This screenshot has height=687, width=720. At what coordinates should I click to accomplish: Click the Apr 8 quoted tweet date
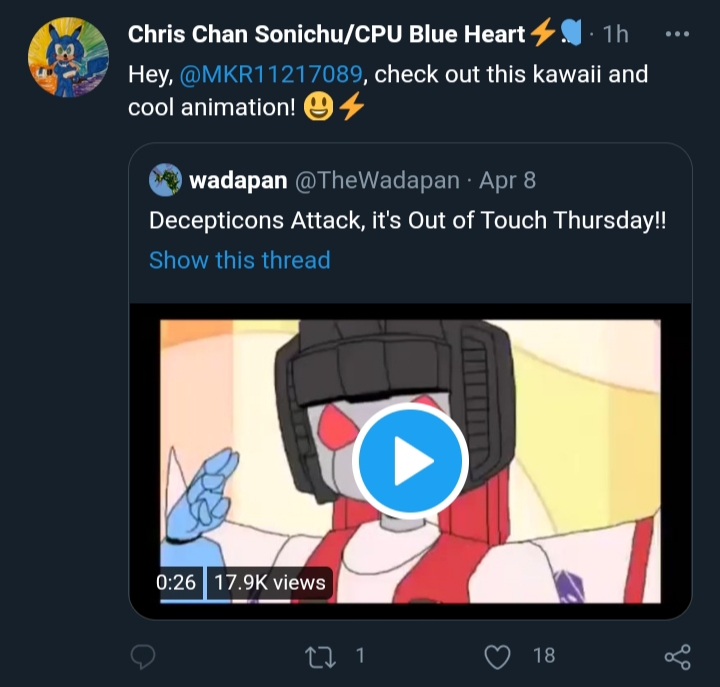pyautogui.click(x=507, y=180)
